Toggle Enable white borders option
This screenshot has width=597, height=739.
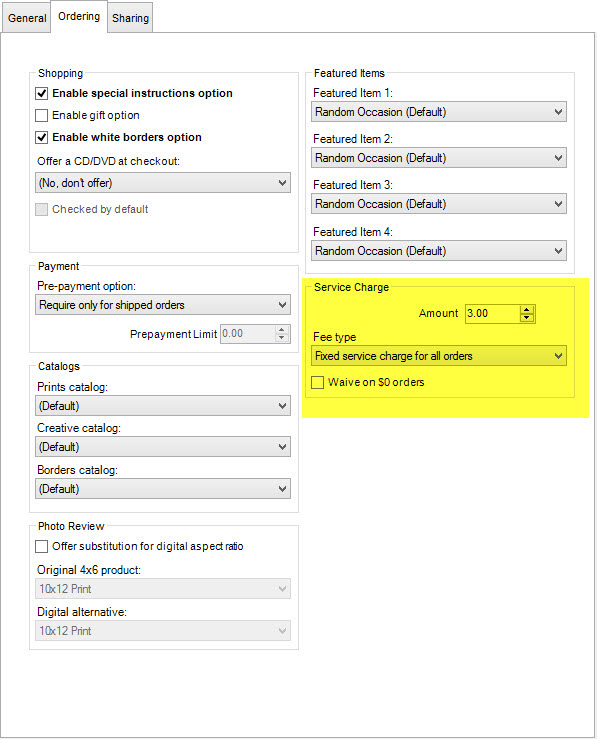pos(41,137)
